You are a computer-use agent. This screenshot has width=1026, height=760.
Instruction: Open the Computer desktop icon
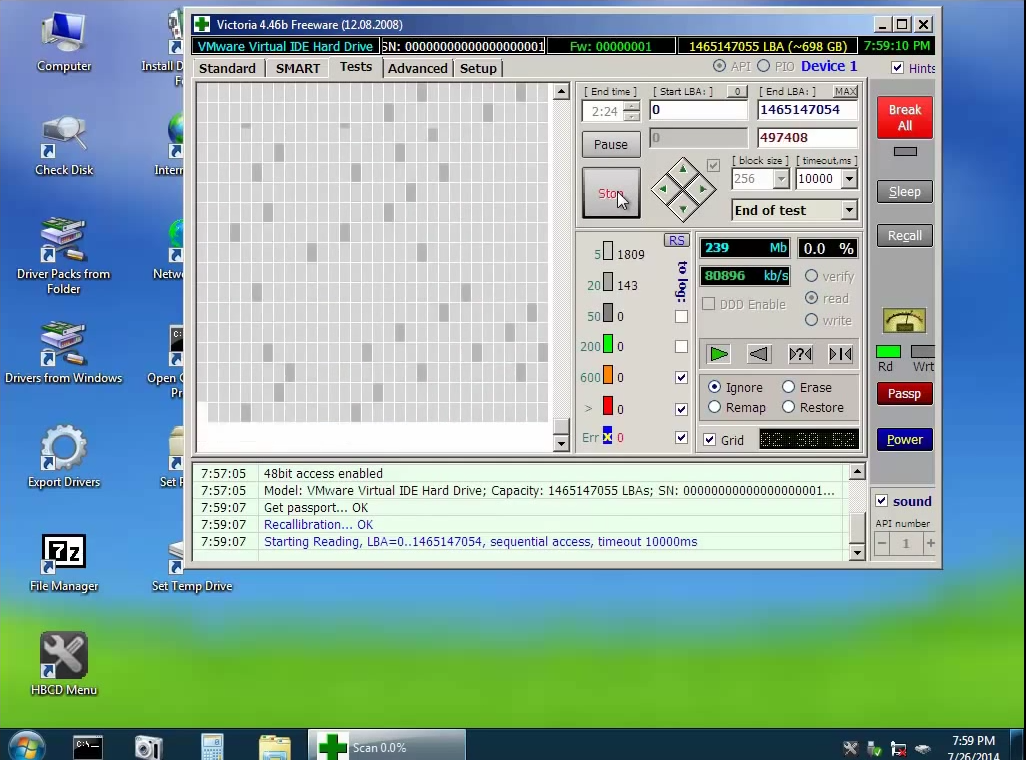click(63, 43)
